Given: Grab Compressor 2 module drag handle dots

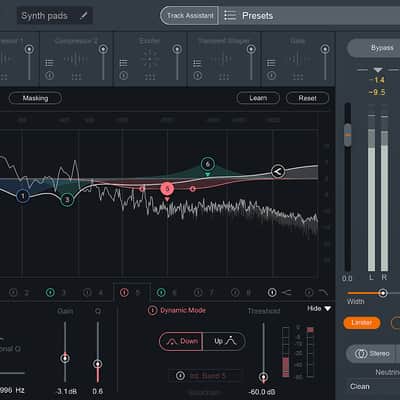Looking at the screenshot, I should 76,77.
